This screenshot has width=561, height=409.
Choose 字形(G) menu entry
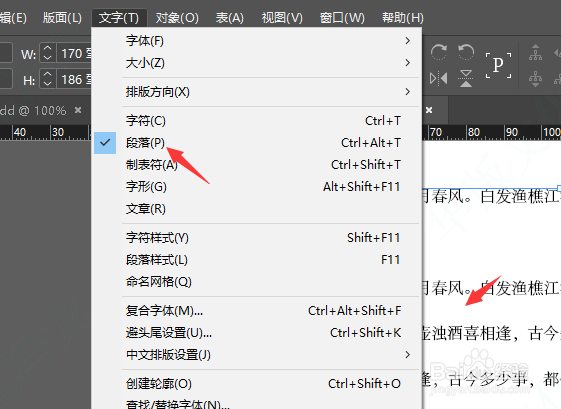[257, 187]
